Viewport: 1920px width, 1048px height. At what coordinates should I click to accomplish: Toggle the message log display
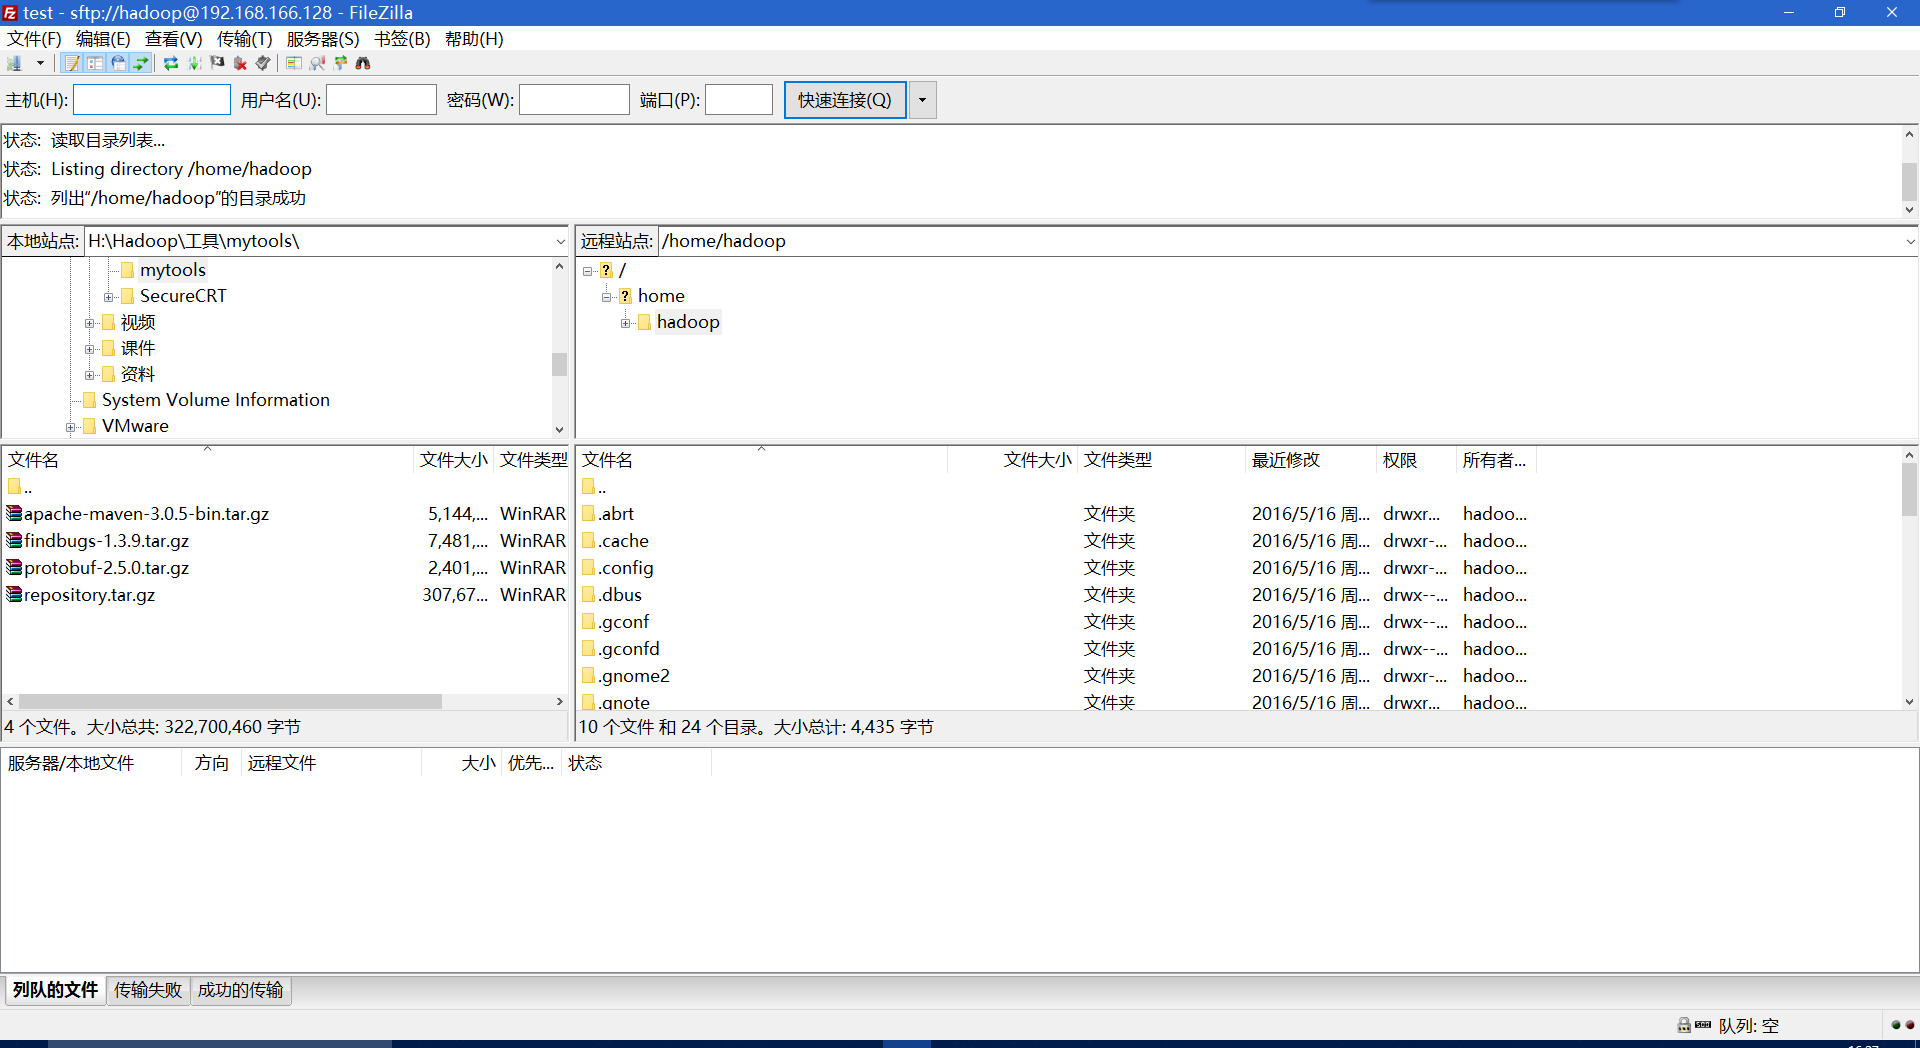point(72,63)
